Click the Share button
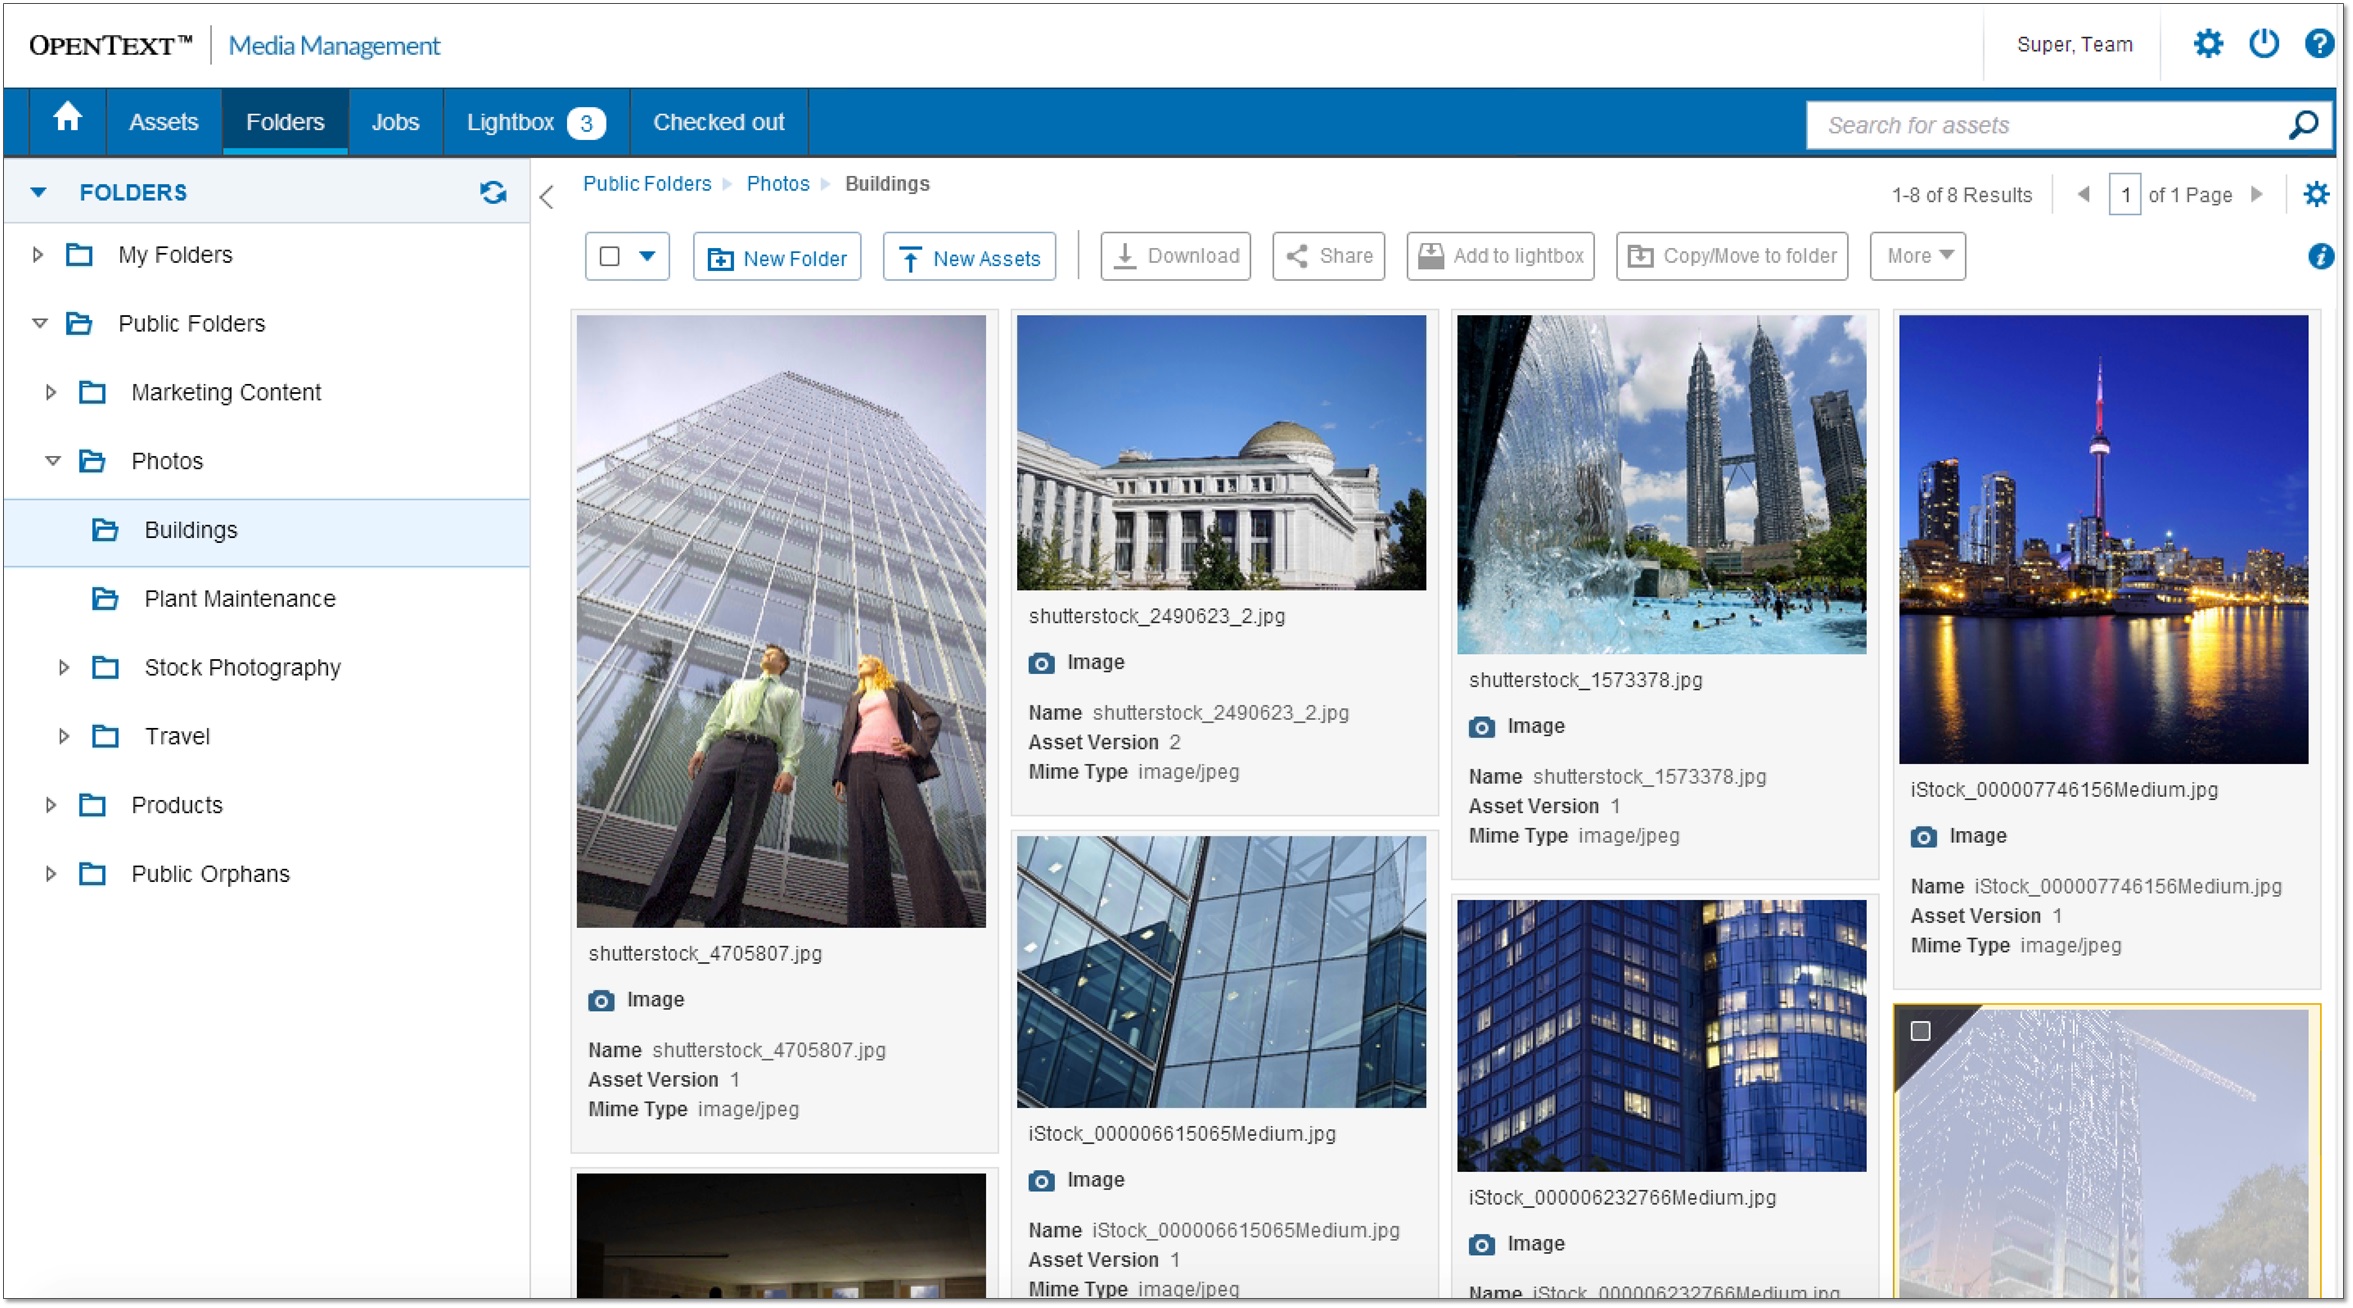Screen dimensions: 2353x1308 (x=1328, y=256)
